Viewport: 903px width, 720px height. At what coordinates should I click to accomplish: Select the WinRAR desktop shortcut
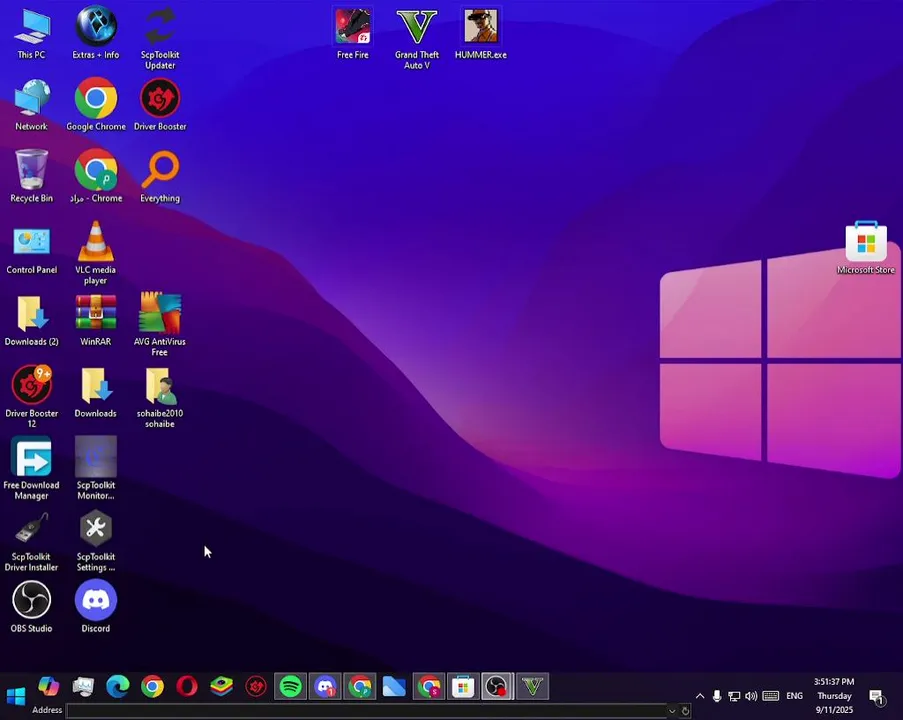tap(96, 321)
